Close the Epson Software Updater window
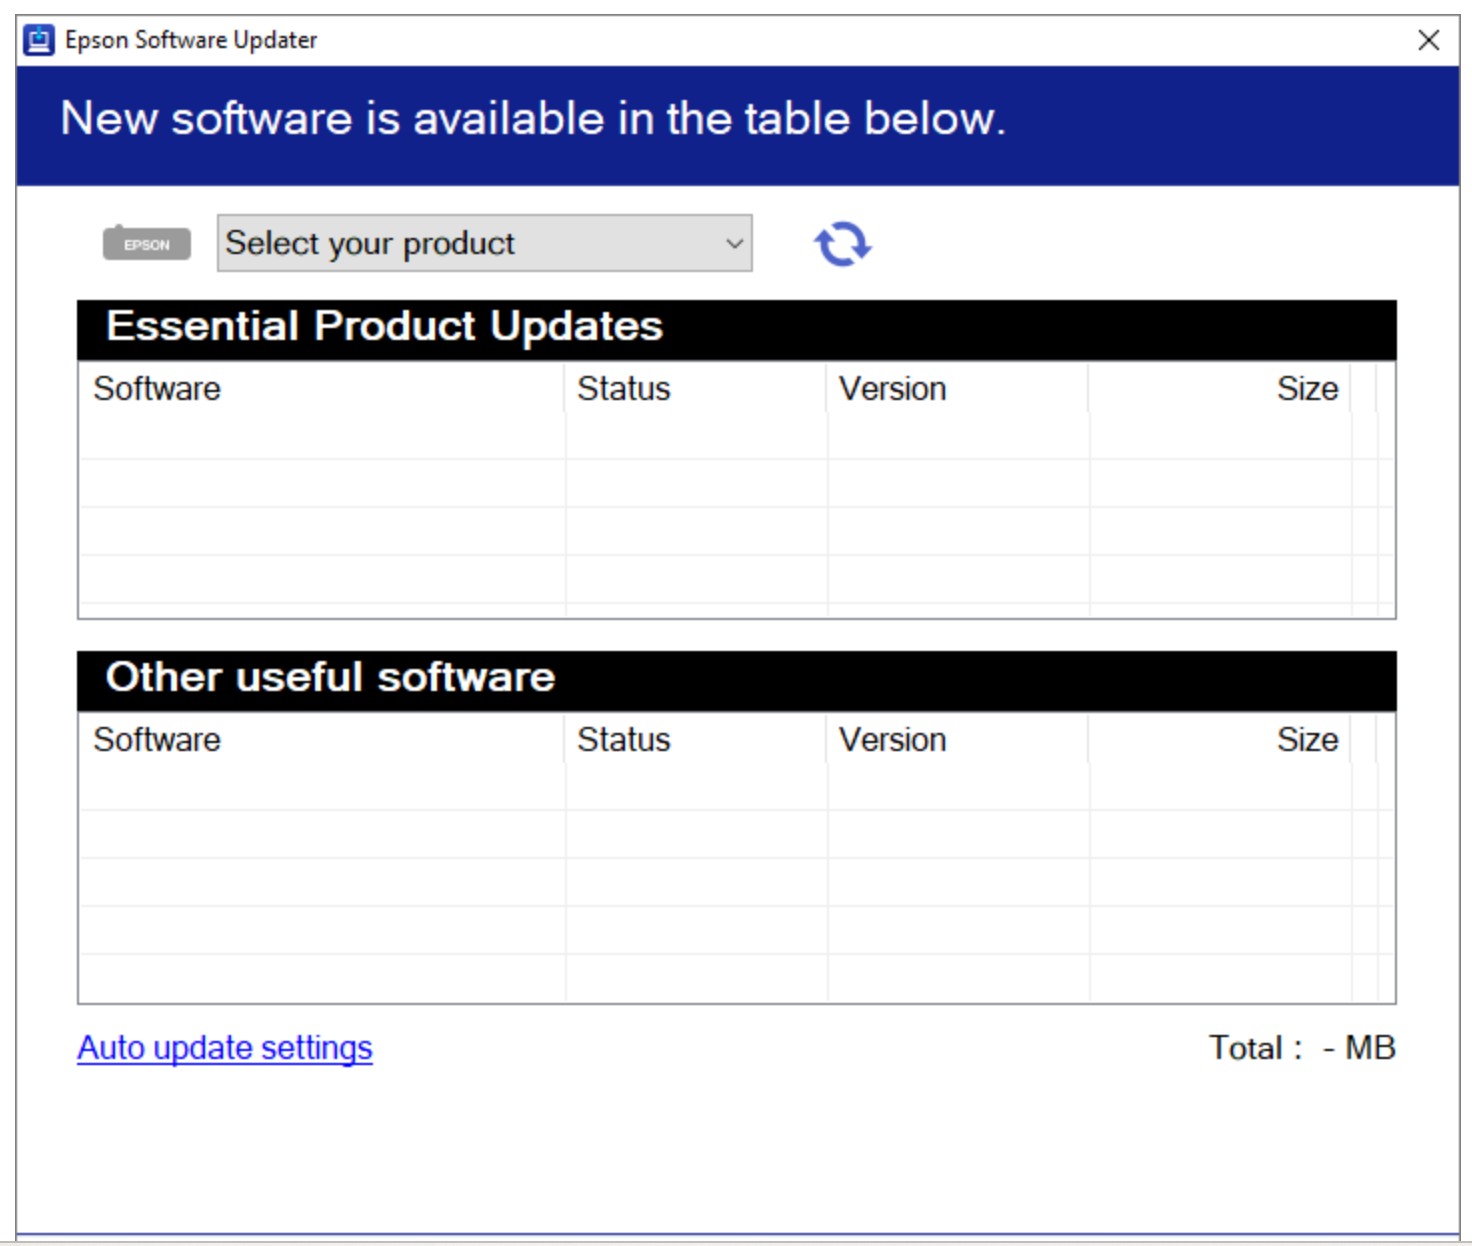The image size is (1472, 1246). 1429,40
